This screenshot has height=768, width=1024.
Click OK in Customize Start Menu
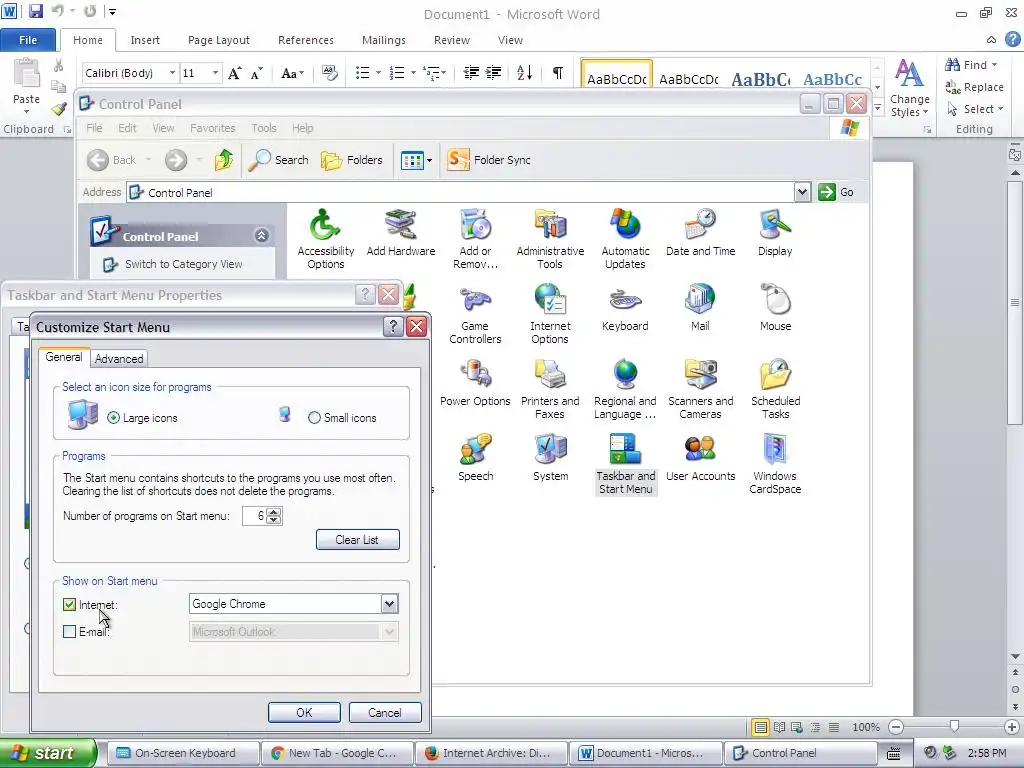304,712
